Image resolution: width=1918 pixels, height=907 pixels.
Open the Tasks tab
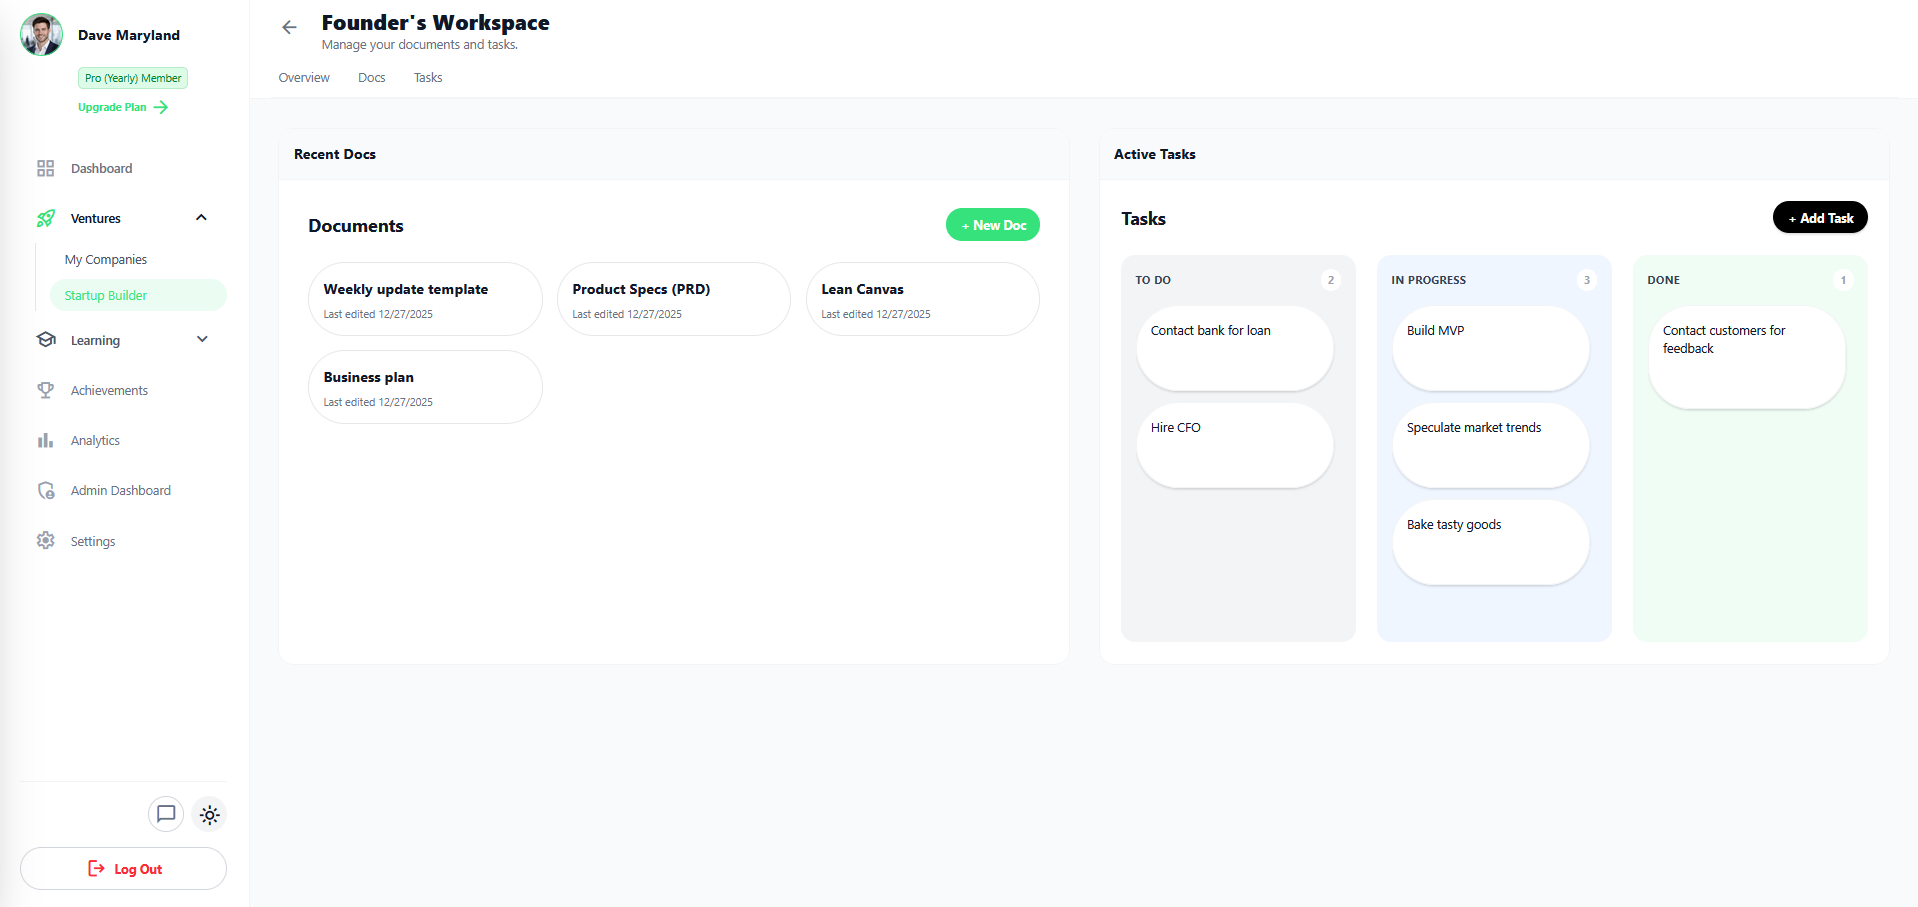tap(427, 77)
